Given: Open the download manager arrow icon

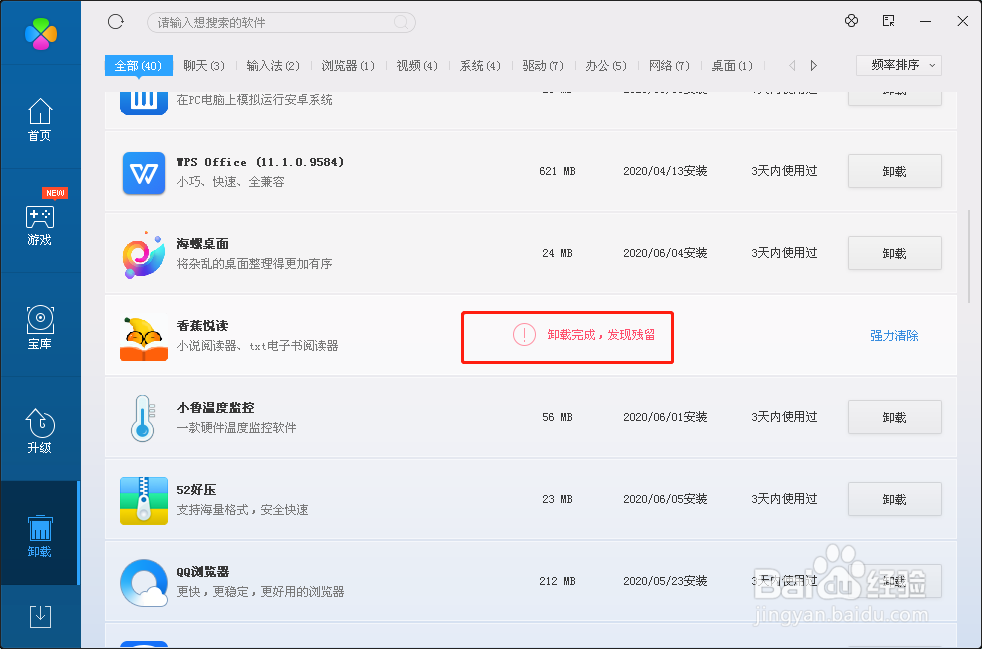Looking at the screenshot, I should [x=41, y=616].
